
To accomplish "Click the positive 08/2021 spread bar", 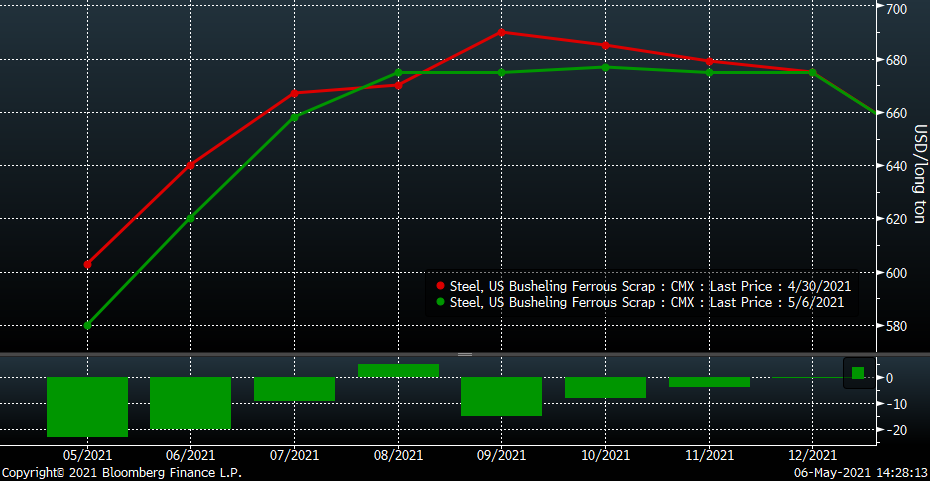I will tap(398, 371).
